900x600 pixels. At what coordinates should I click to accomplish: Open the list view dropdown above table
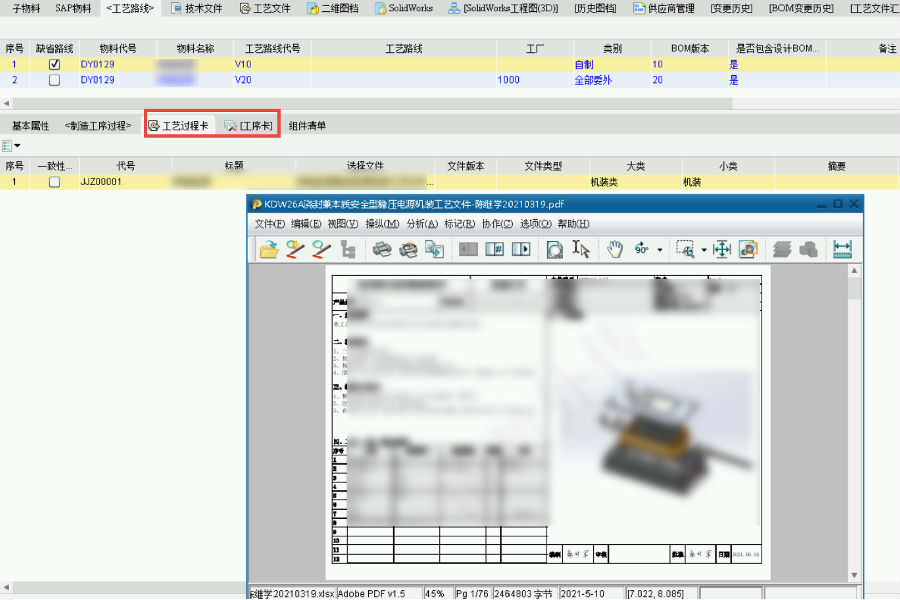[13, 146]
